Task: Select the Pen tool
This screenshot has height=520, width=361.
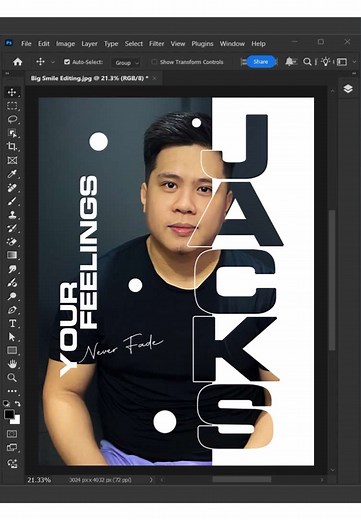Action: (x=12, y=310)
